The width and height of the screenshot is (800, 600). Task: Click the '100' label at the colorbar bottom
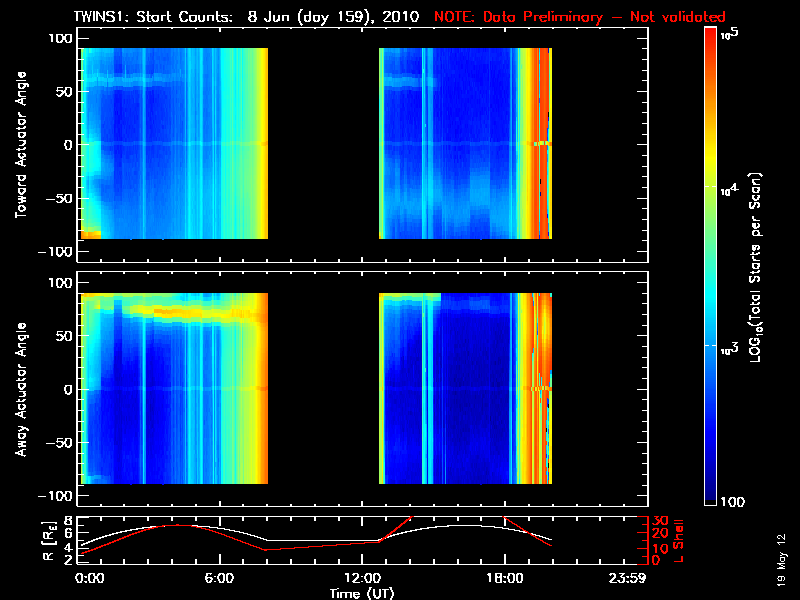[x=733, y=502]
